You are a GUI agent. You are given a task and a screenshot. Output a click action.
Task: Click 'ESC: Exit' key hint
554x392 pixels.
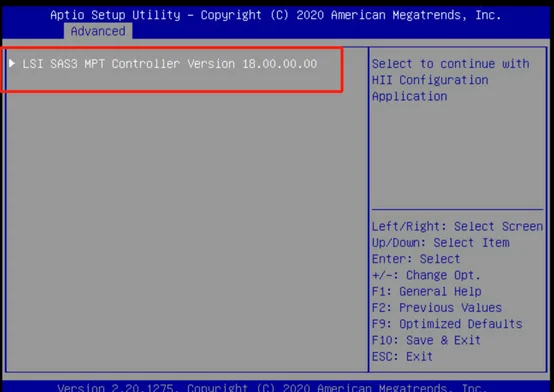pos(402,356)
